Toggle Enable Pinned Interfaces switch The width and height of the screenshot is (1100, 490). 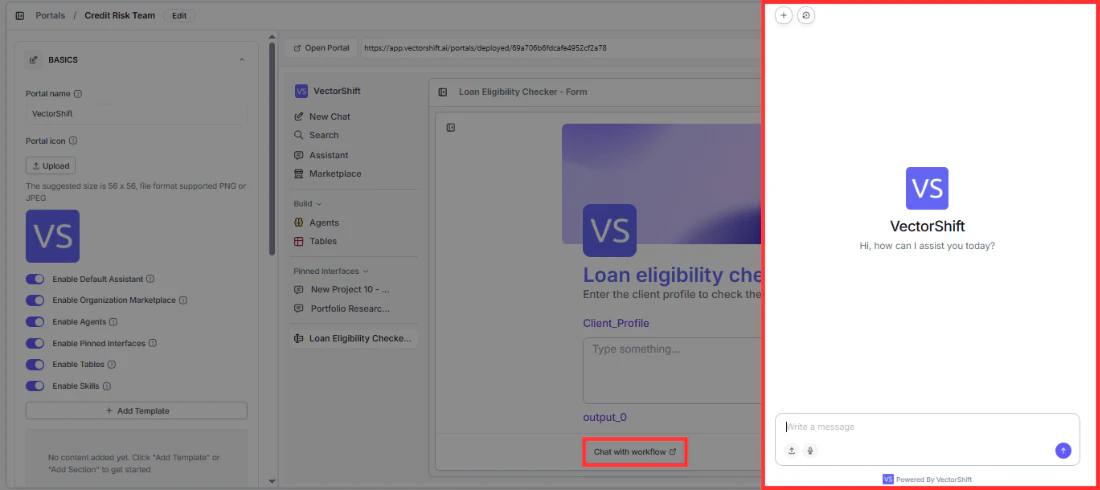coord(35,343)
